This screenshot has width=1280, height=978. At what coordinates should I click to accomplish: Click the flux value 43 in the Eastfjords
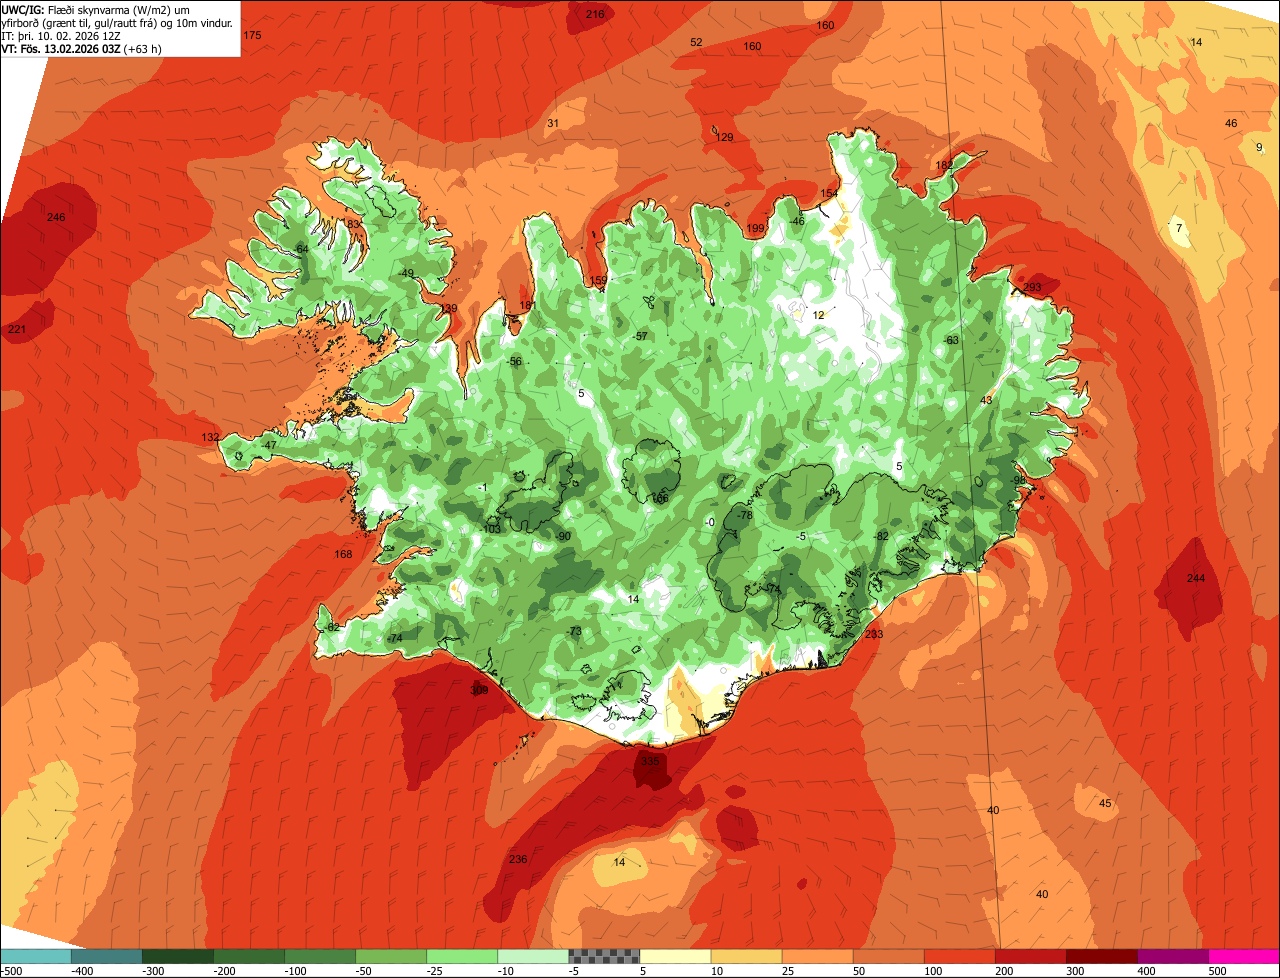coord(986,400)
